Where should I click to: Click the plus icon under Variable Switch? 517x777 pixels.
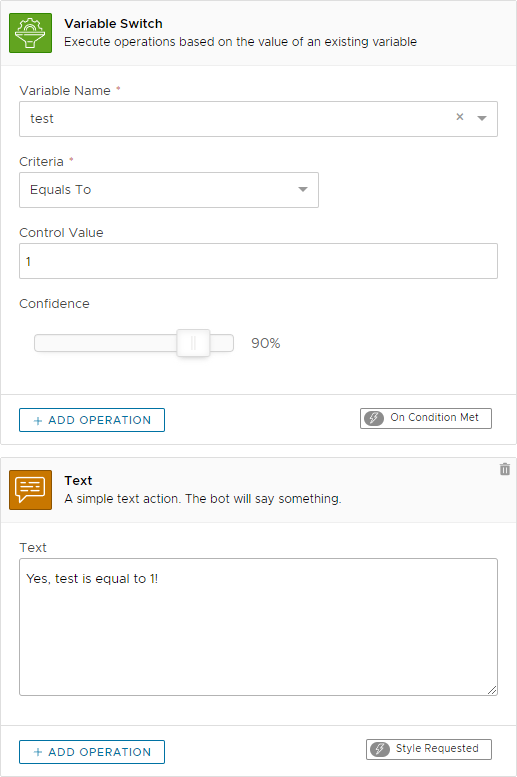(x=38, y=421)
